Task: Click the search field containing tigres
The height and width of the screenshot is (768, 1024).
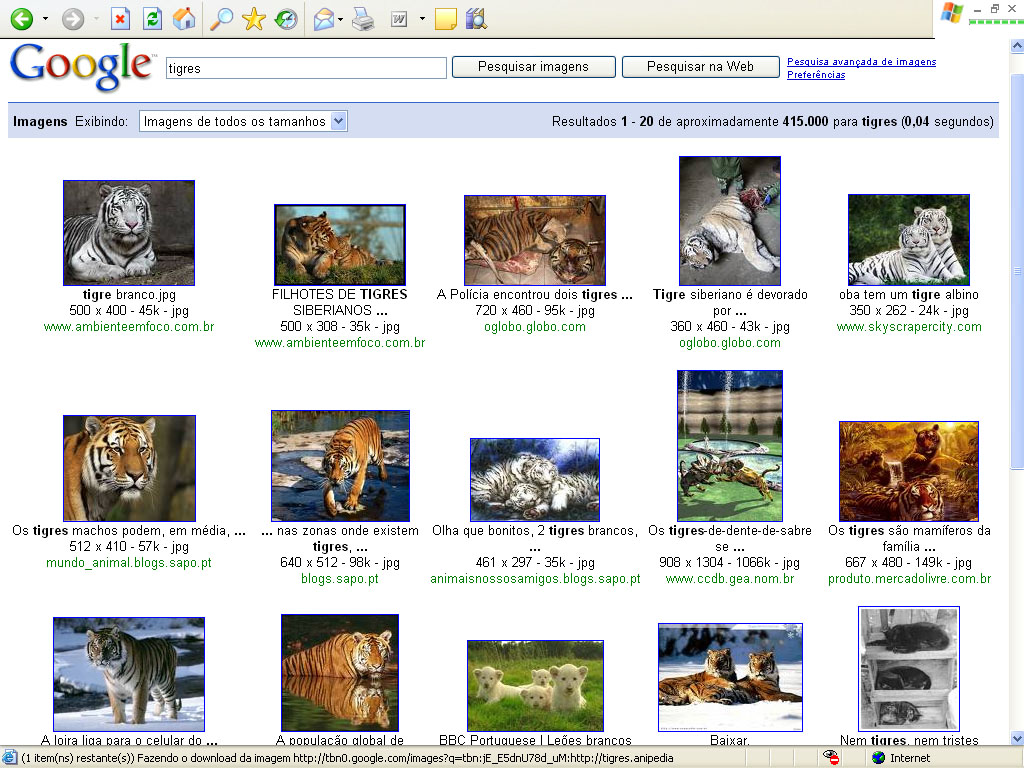Action: point(305,68)
